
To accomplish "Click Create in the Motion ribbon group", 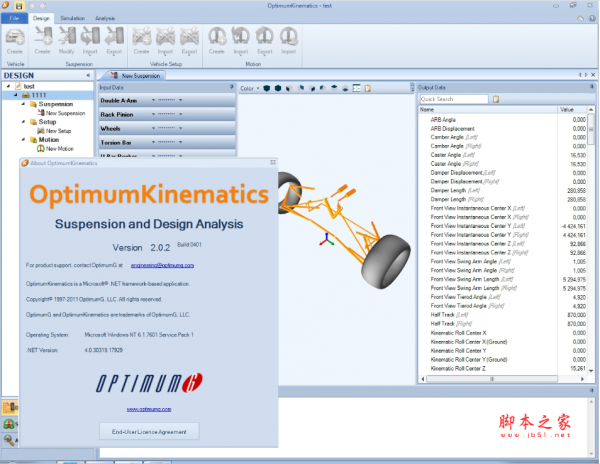I will click(x=217, y=40).
